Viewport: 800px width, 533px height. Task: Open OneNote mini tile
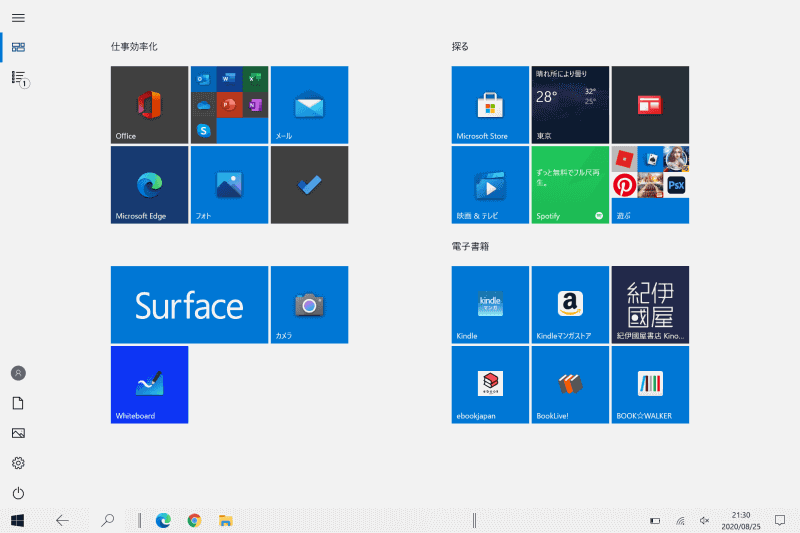coord(255,105)
